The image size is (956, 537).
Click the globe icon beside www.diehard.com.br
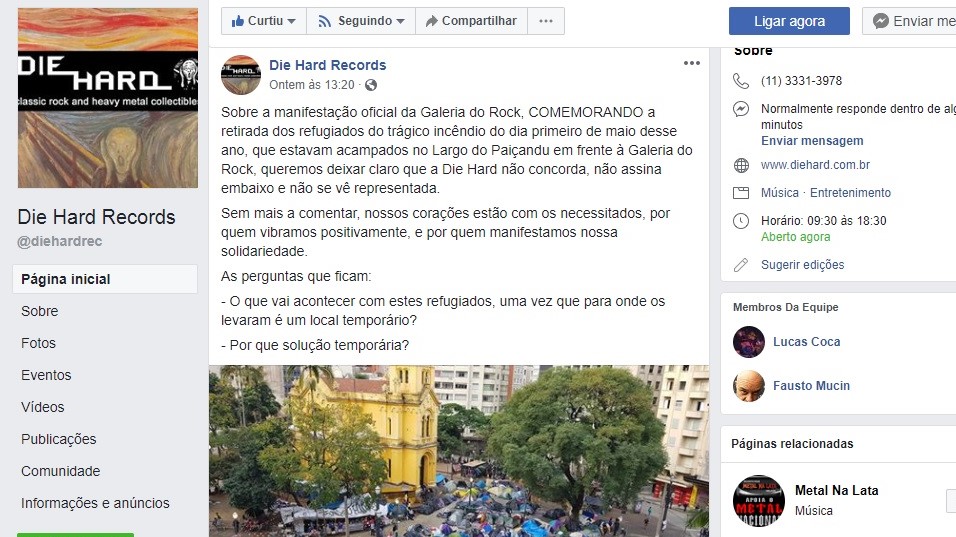[x=741, y=165]
